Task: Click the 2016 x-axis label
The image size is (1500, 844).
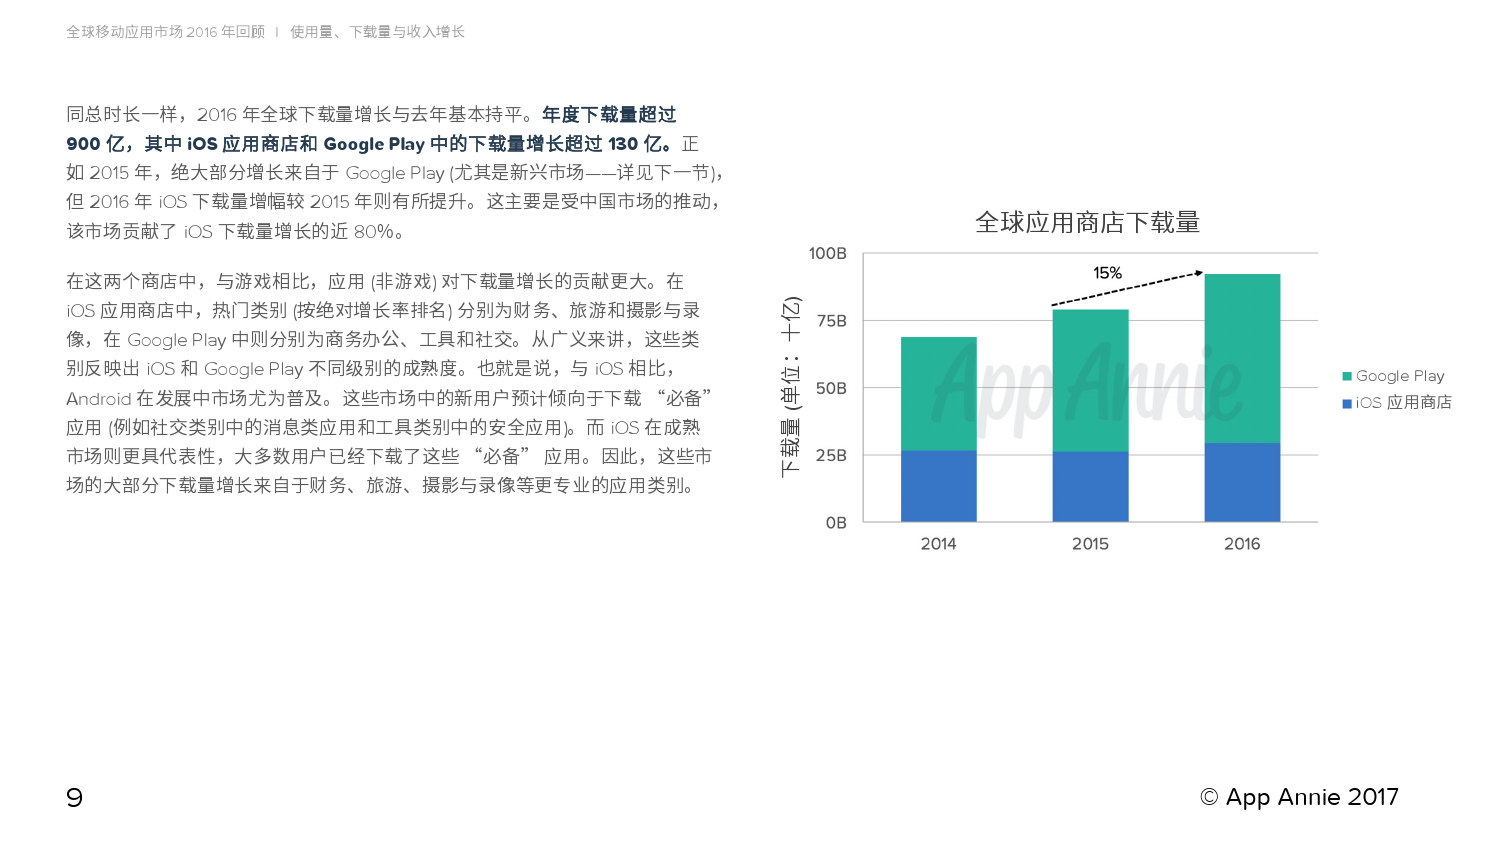Action: click(x=1242, y=544)
